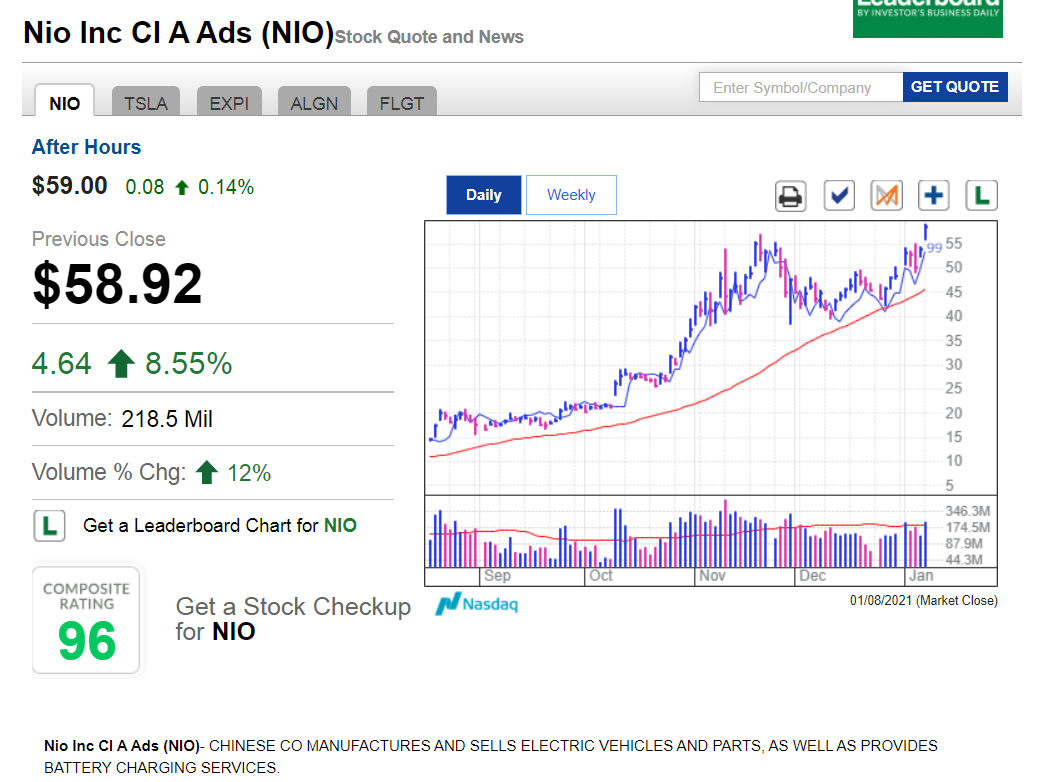Open Get a Stock Checkup for NIO

pyautogui.click(x=292, y=618)
